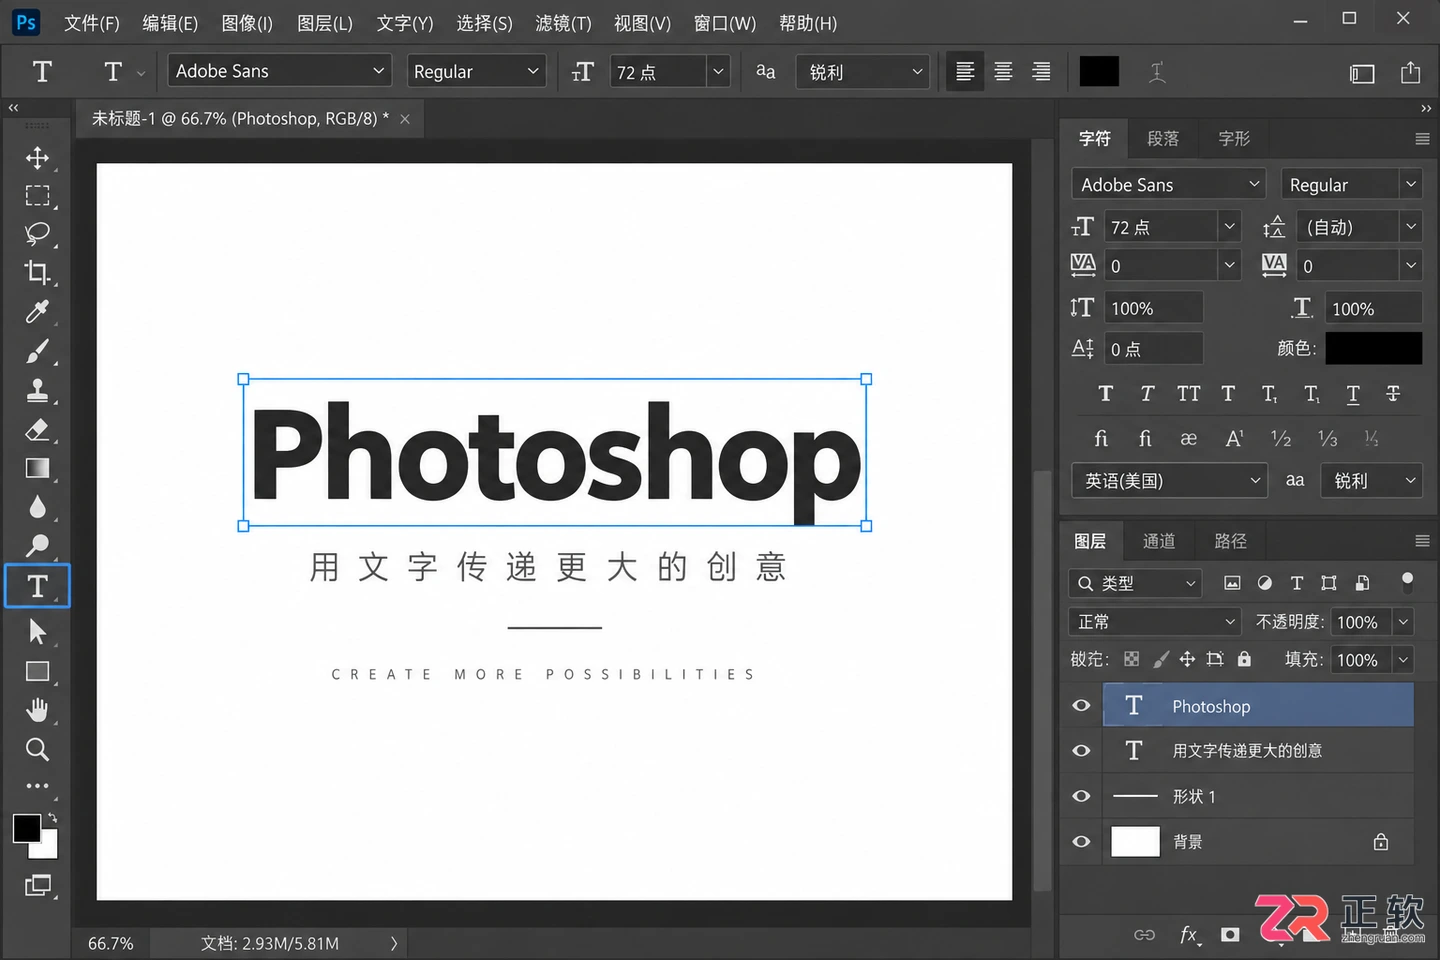Open the warp text option
This screenshot has width=1440, height=960.
point(1157,72)
